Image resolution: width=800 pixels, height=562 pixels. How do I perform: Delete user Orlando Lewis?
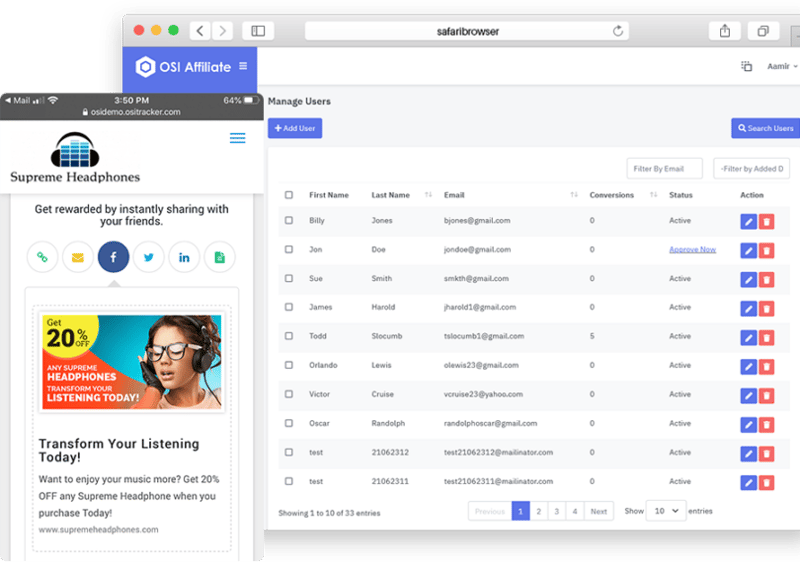tap(766, 367)
